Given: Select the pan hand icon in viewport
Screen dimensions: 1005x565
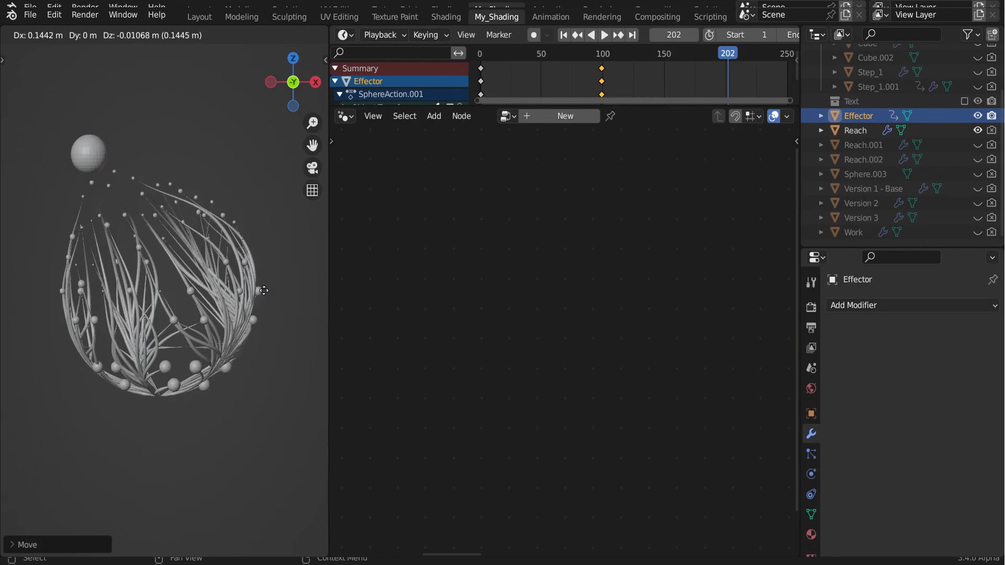Looking at the screenshot, I should [x=312, y=145].
